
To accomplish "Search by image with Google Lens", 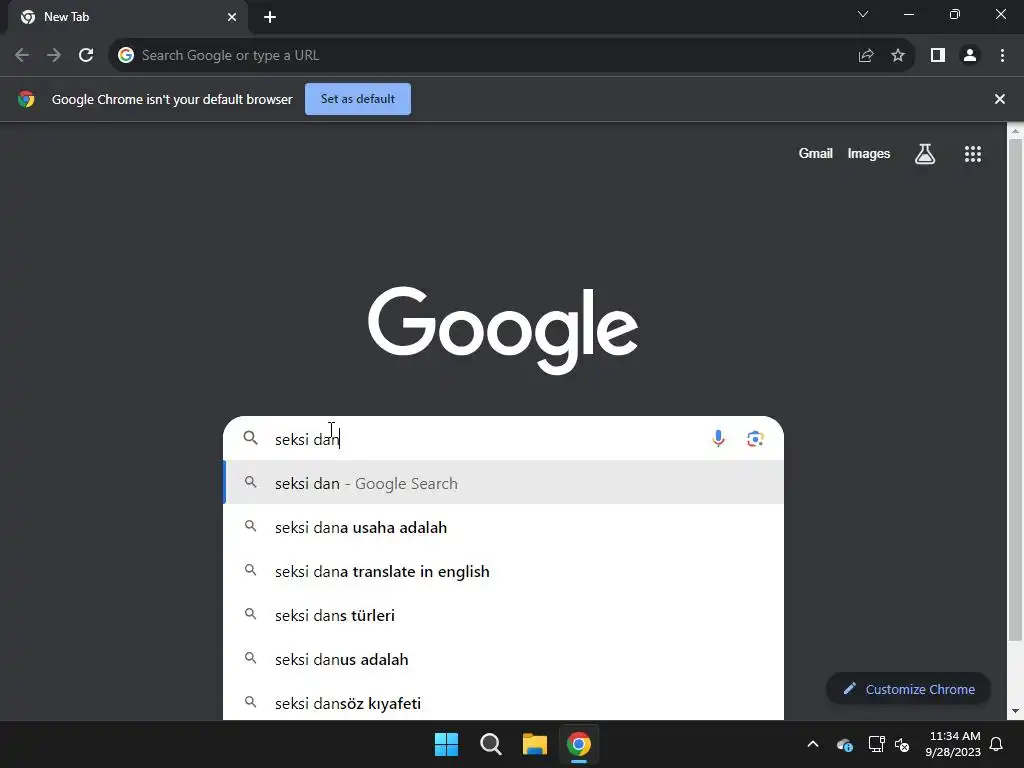I will click(x=755, y=439).
